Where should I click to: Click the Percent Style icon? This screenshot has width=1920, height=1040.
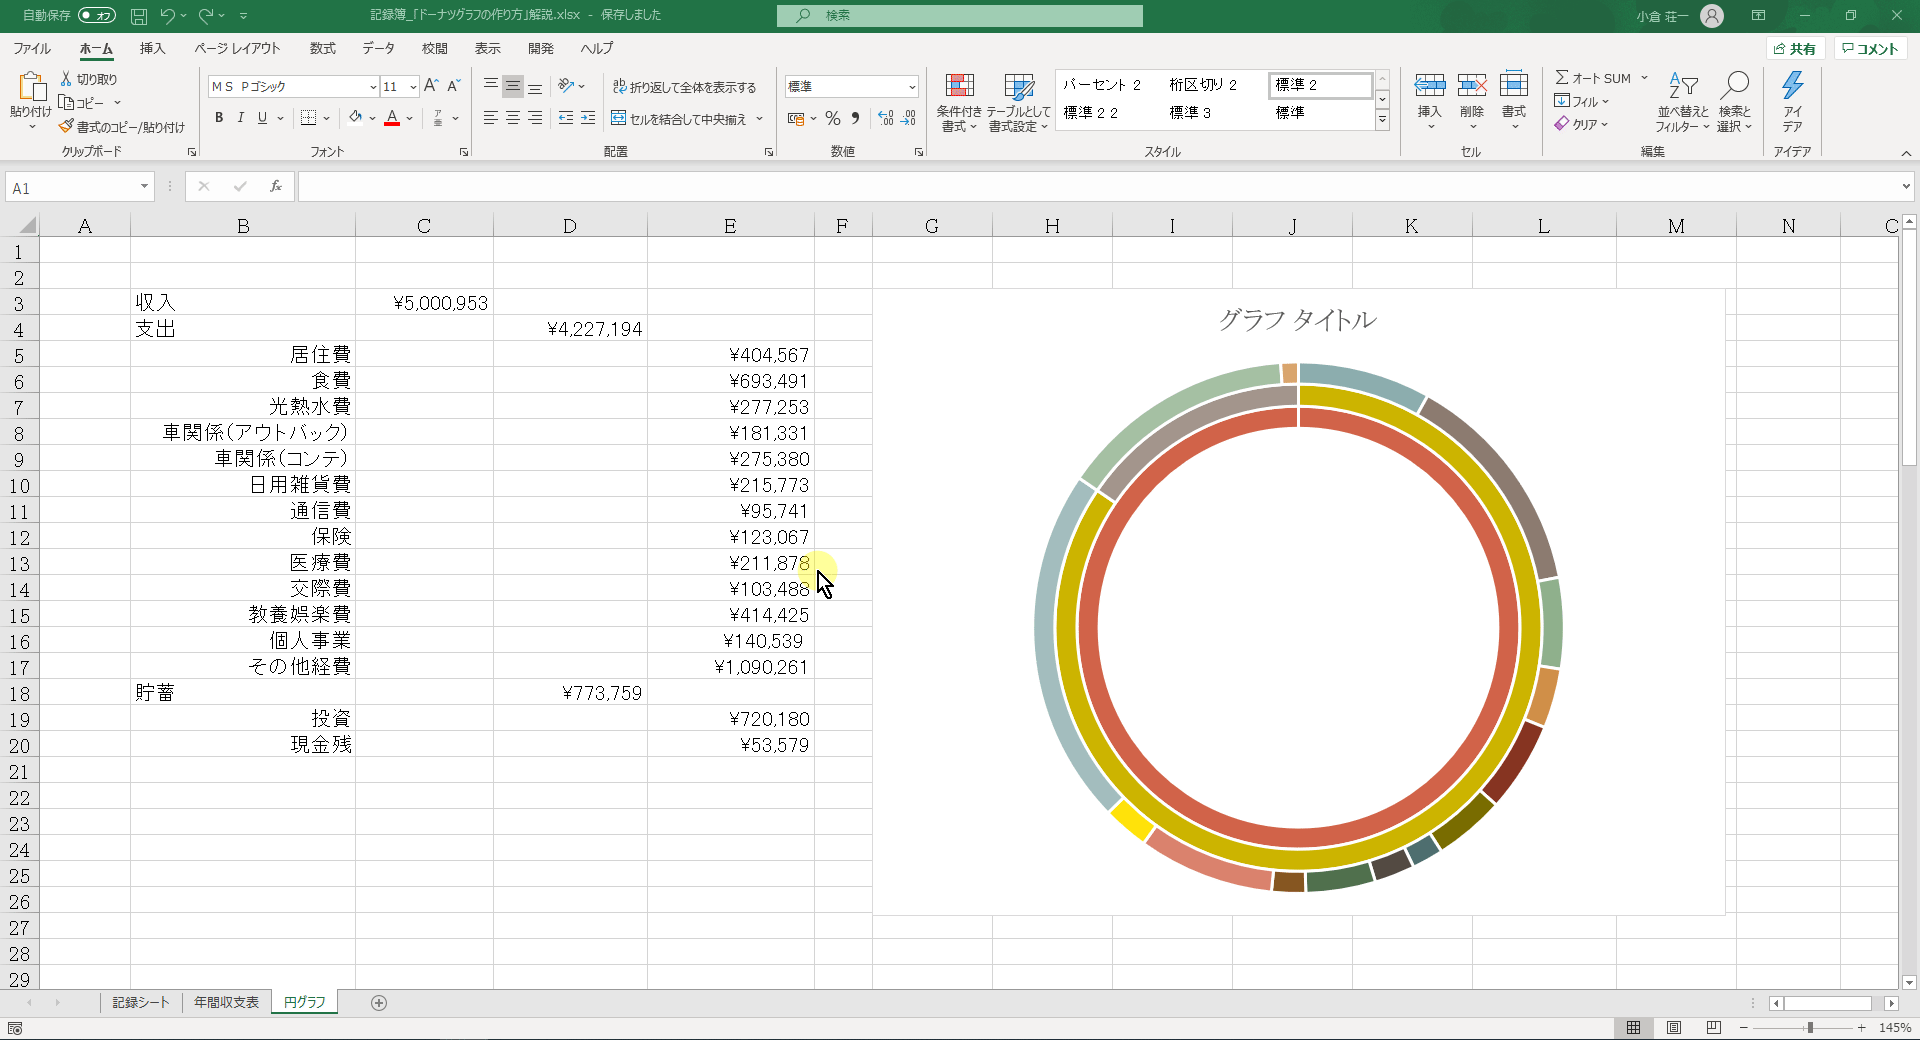833,118
